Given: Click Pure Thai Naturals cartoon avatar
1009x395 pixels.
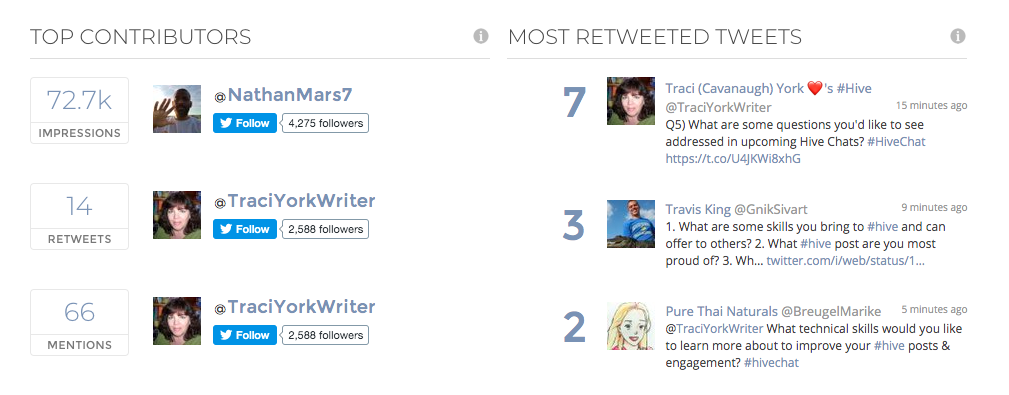Looking at the screenshot, I should coord(631,326).
